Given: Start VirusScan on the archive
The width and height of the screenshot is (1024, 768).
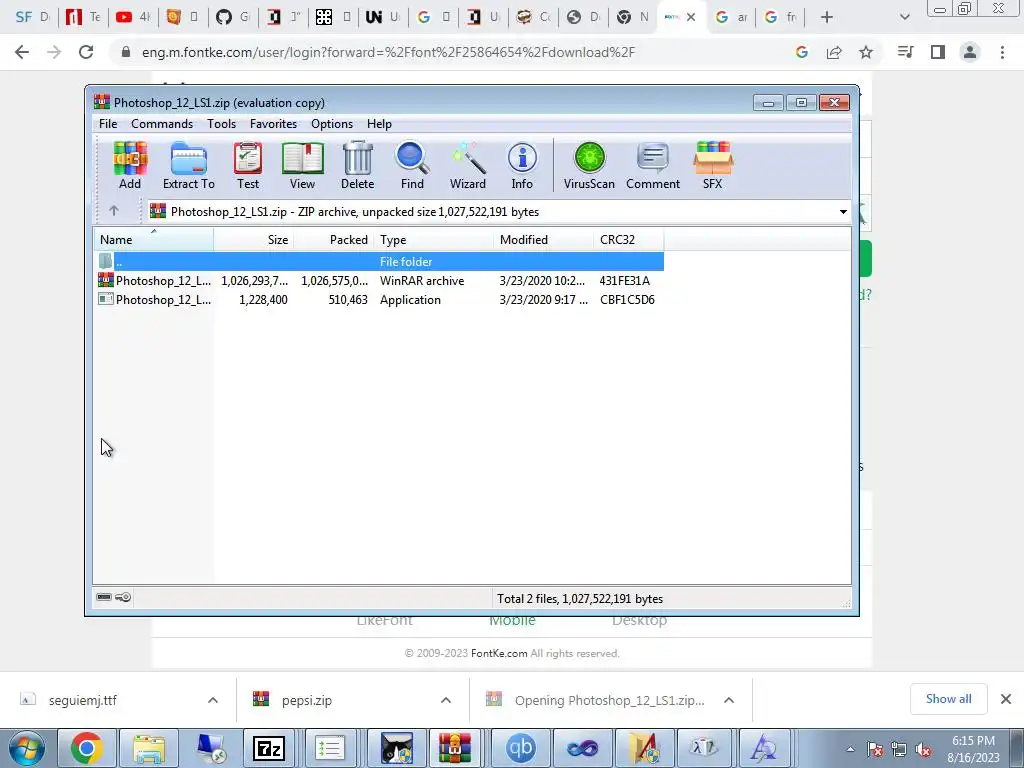Looking at the screenshot, I should 589,166.
